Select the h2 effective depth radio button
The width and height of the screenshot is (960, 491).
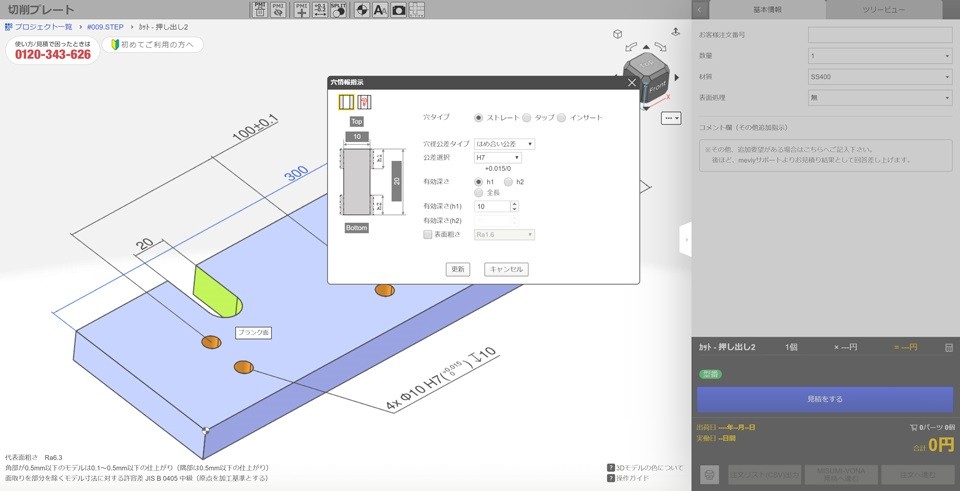pos(509,182)
